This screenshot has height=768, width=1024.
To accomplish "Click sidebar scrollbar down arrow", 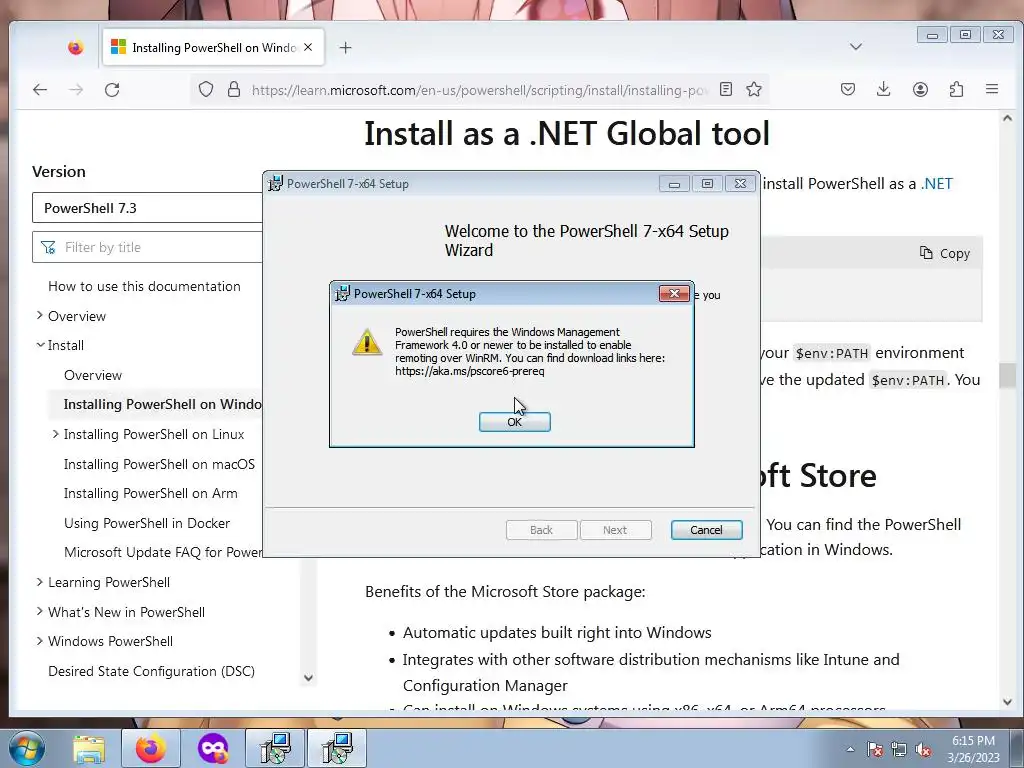I will [x=308, y=678].
